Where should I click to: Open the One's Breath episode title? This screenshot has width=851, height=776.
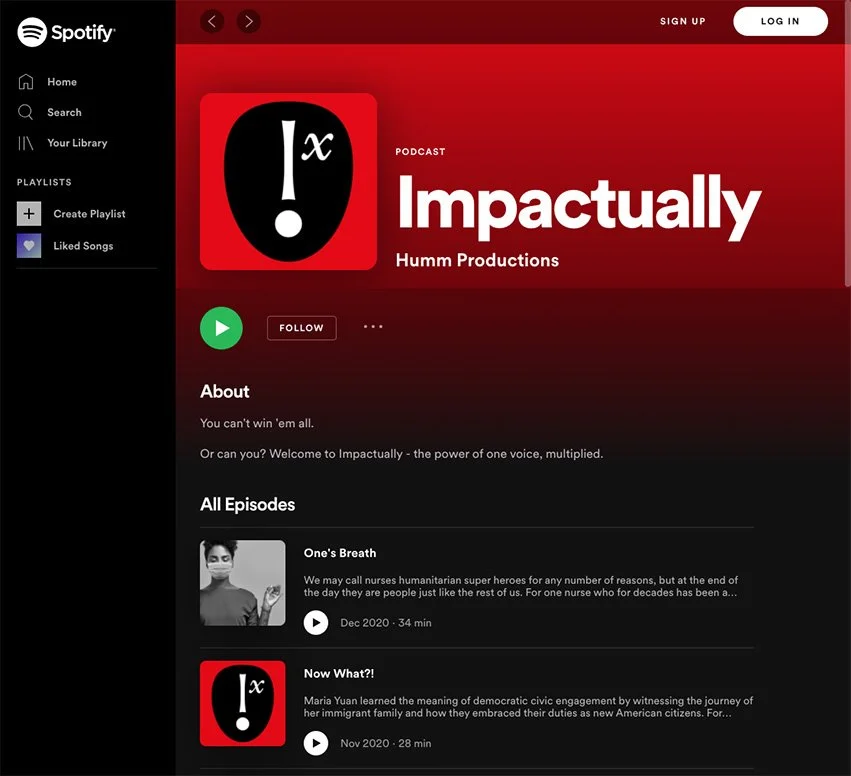(340, 553)
